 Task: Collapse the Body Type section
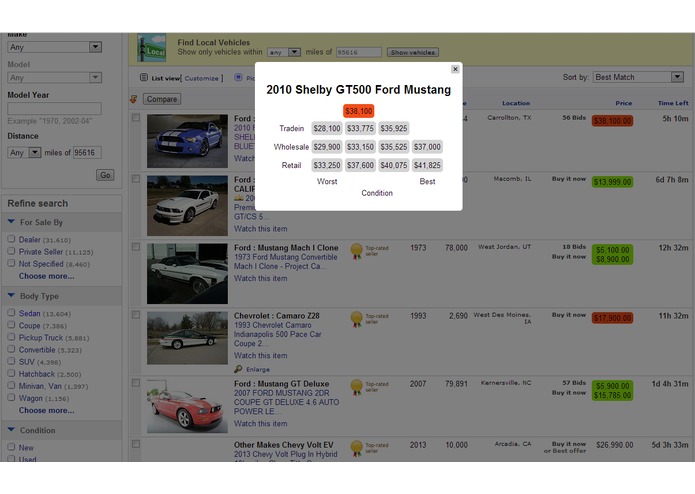[x=12, y=295]
